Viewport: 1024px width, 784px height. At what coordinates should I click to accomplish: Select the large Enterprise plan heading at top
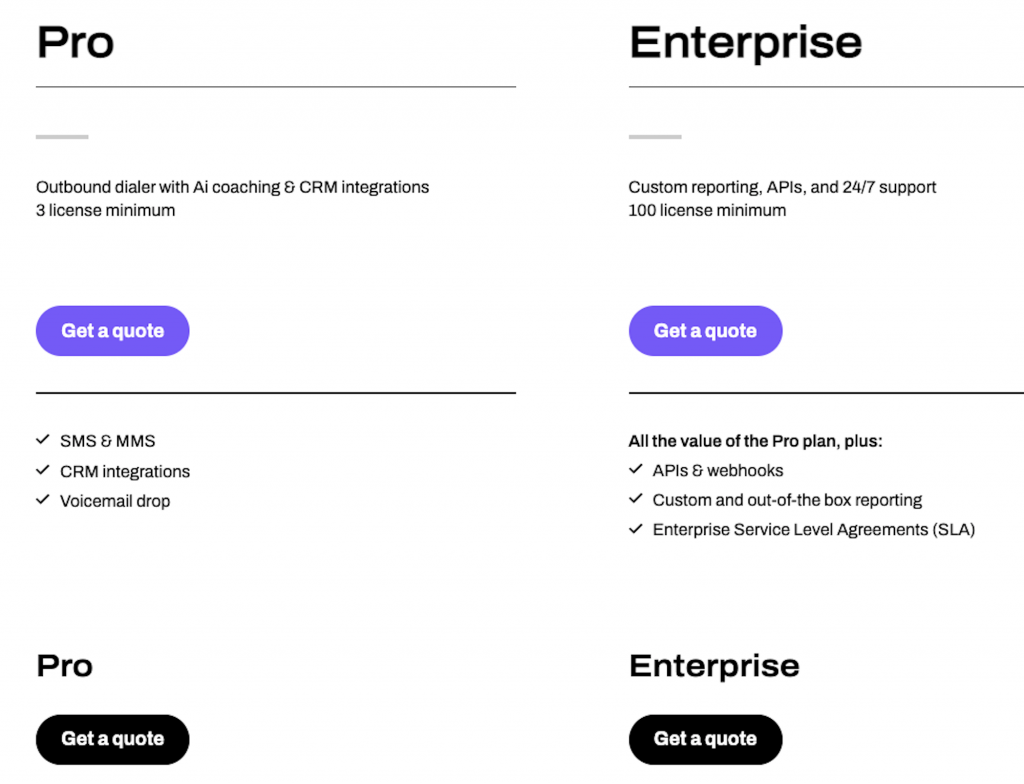(x=745, y=43)
